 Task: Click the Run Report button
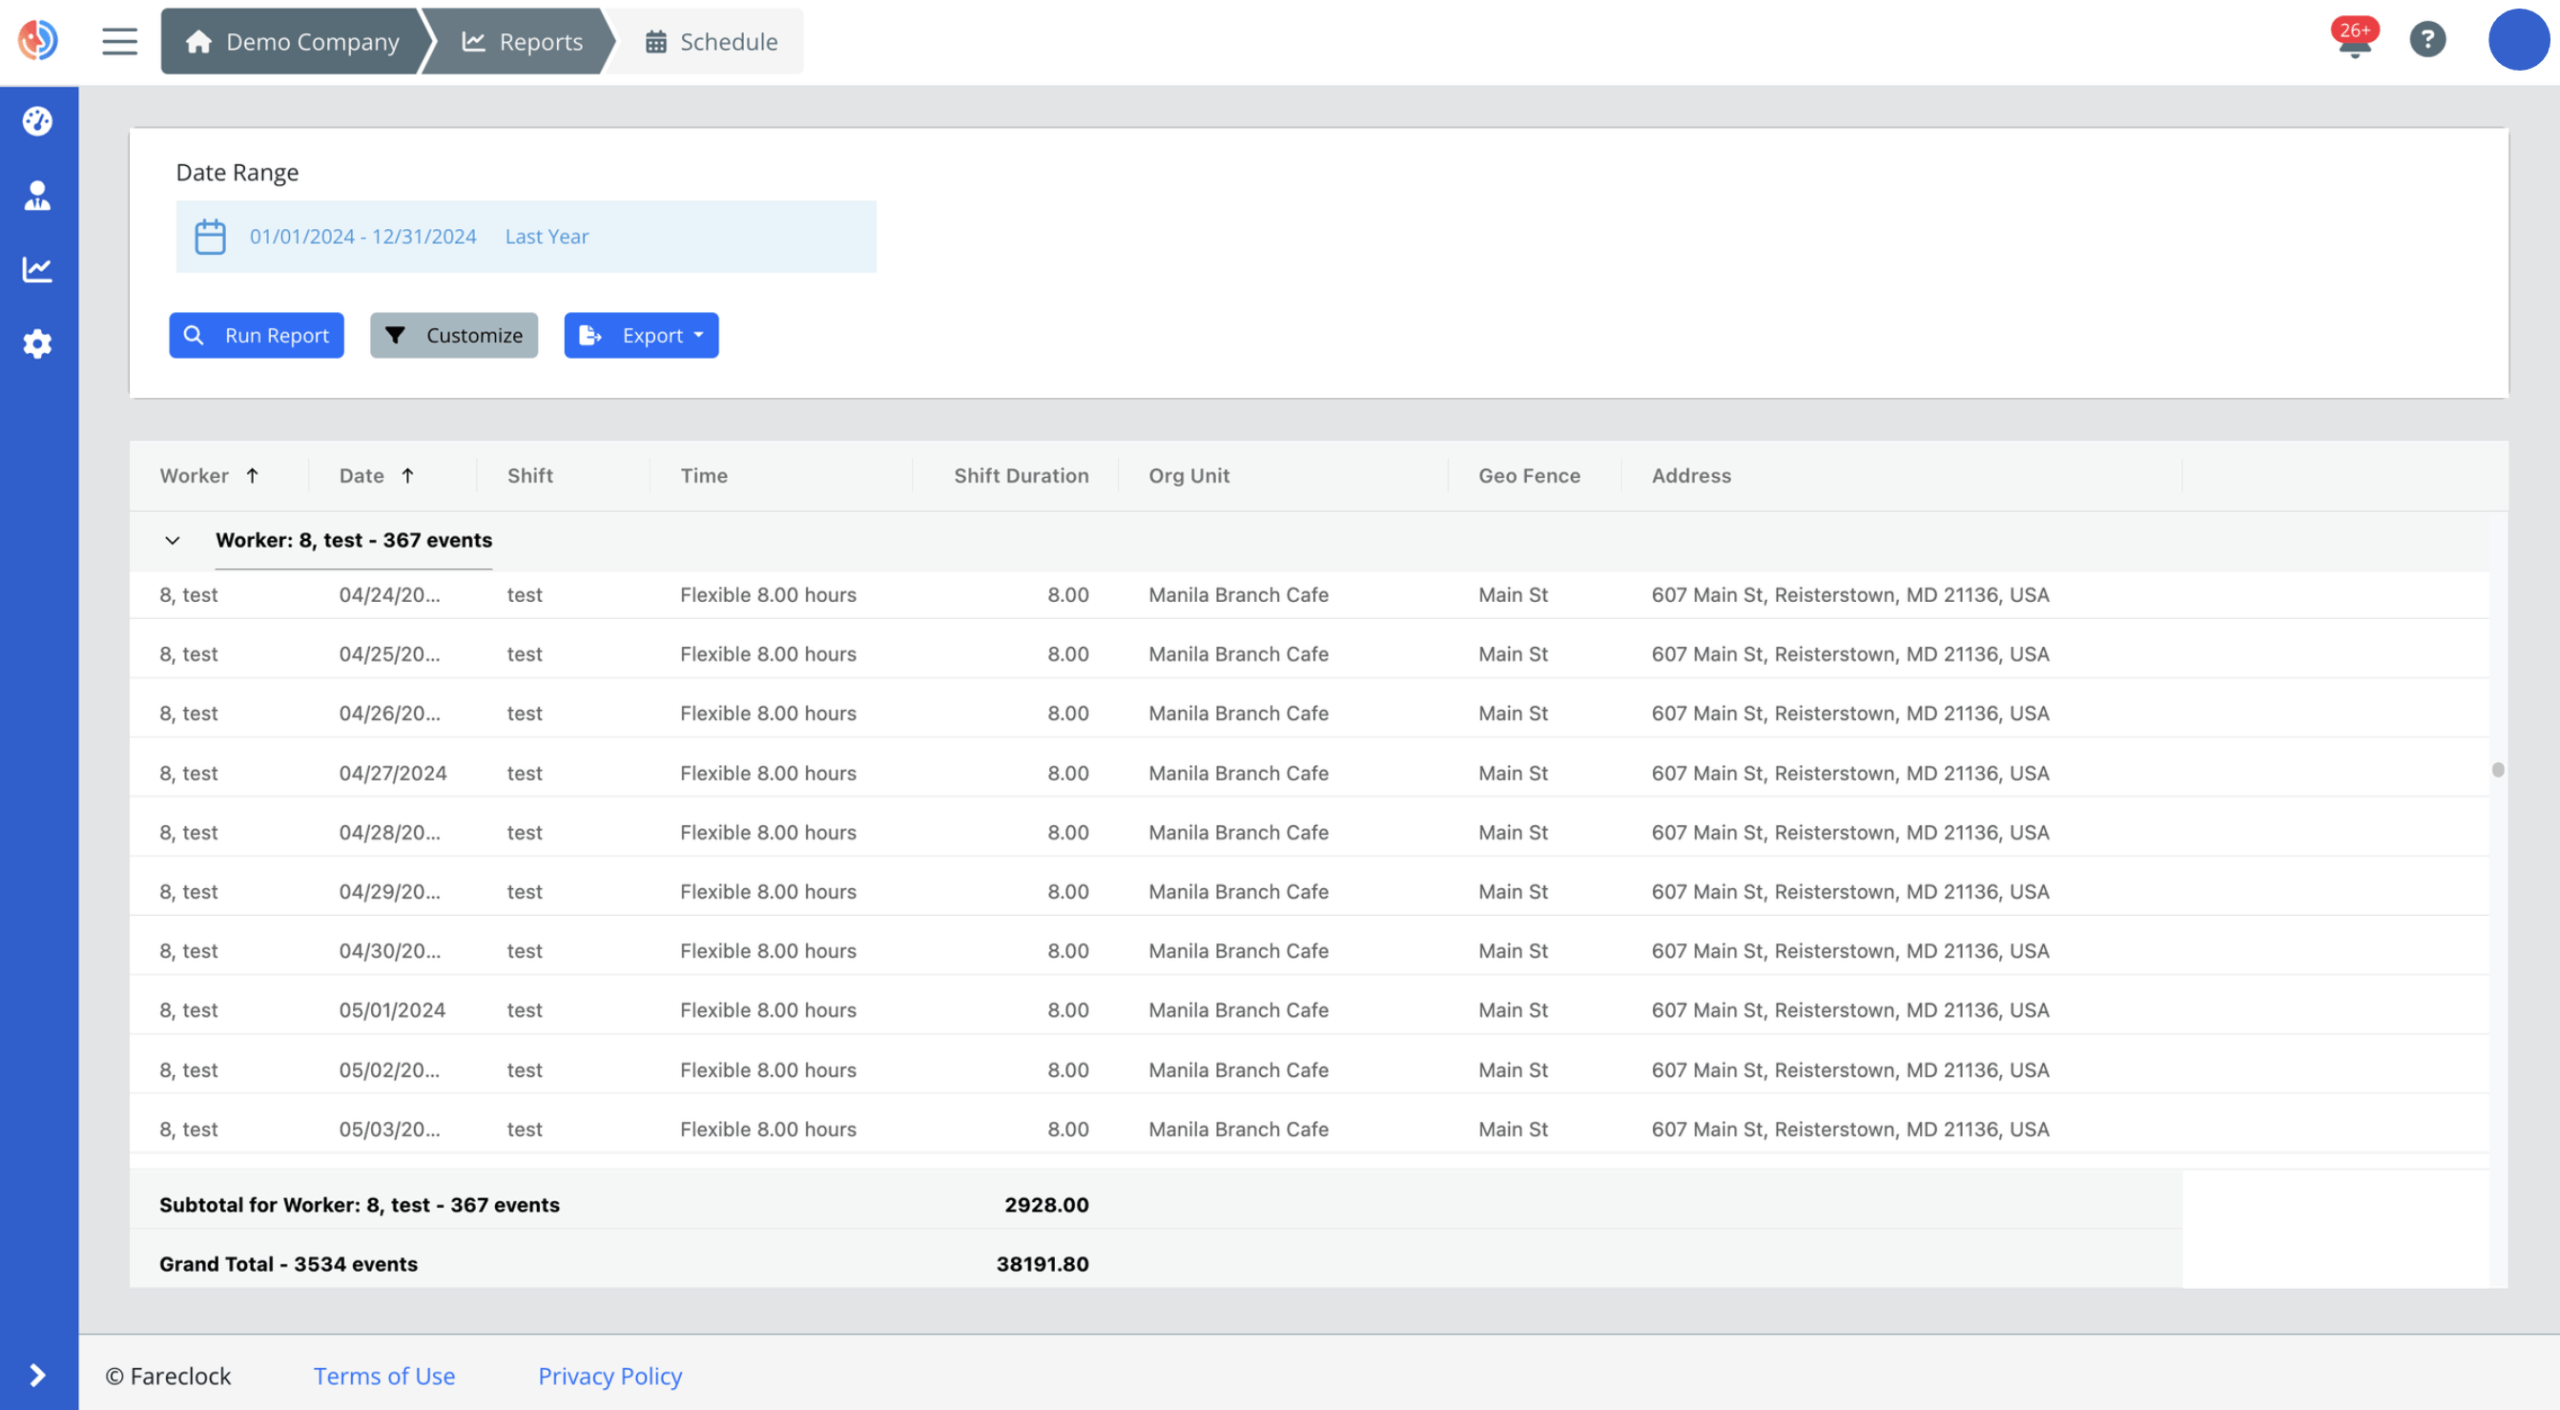(256, 335)
